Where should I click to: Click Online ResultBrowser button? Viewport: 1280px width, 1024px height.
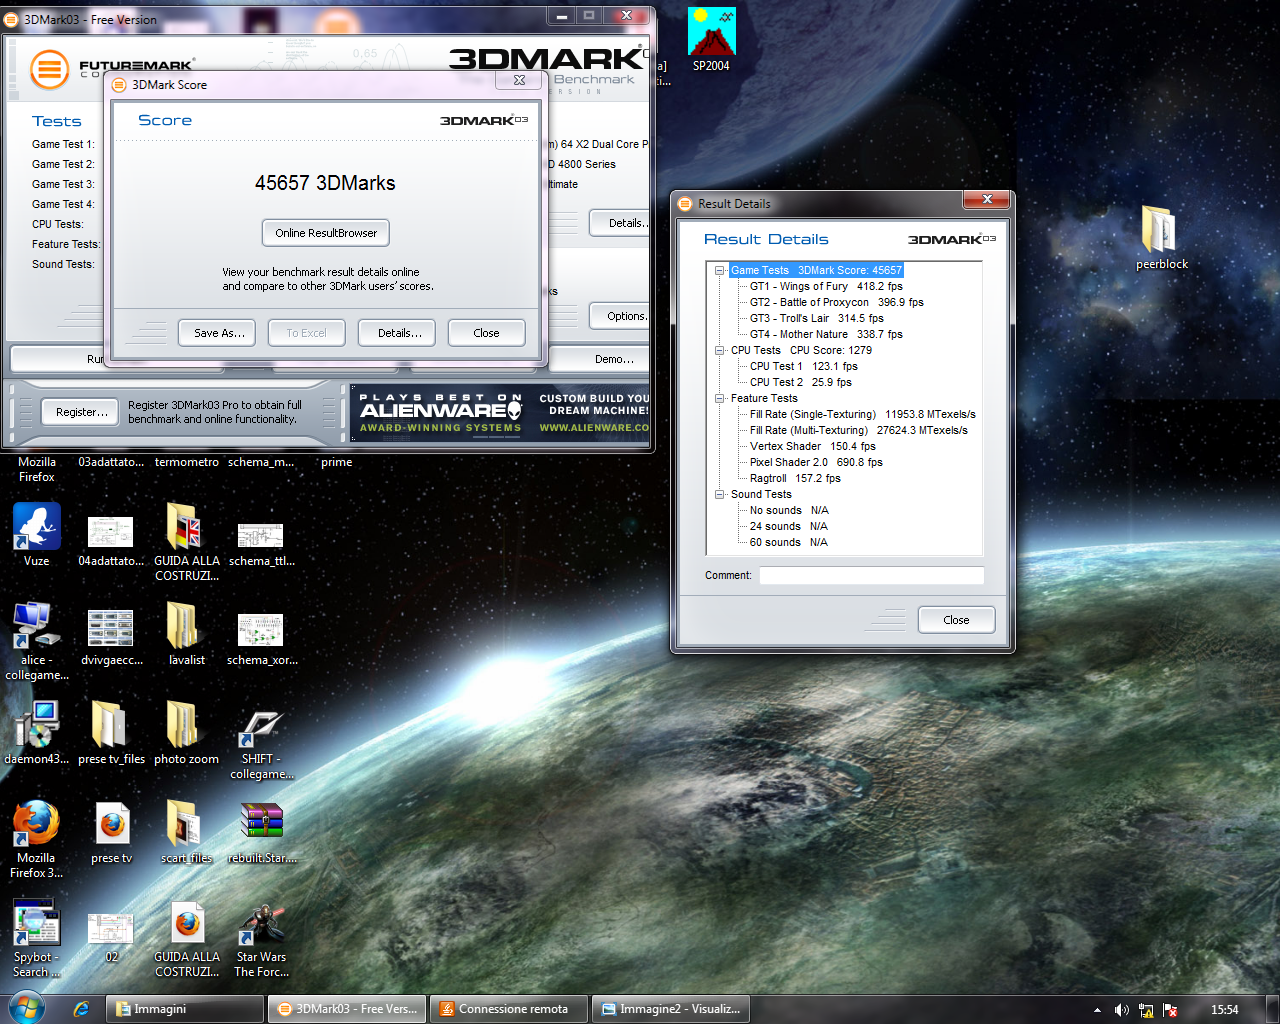pyautogui.click(x=326, y=233)
